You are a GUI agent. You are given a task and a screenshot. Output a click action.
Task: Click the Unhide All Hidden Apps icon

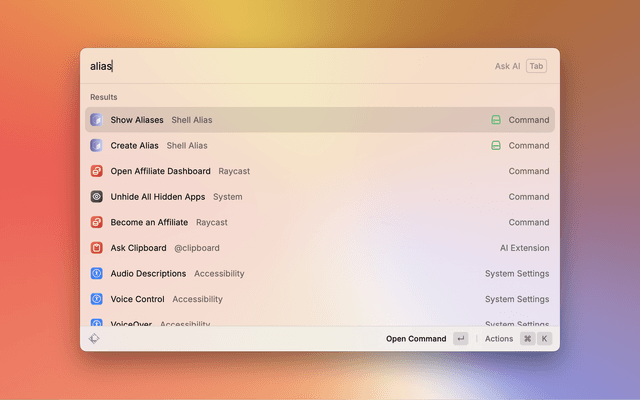tap(97, 197)
